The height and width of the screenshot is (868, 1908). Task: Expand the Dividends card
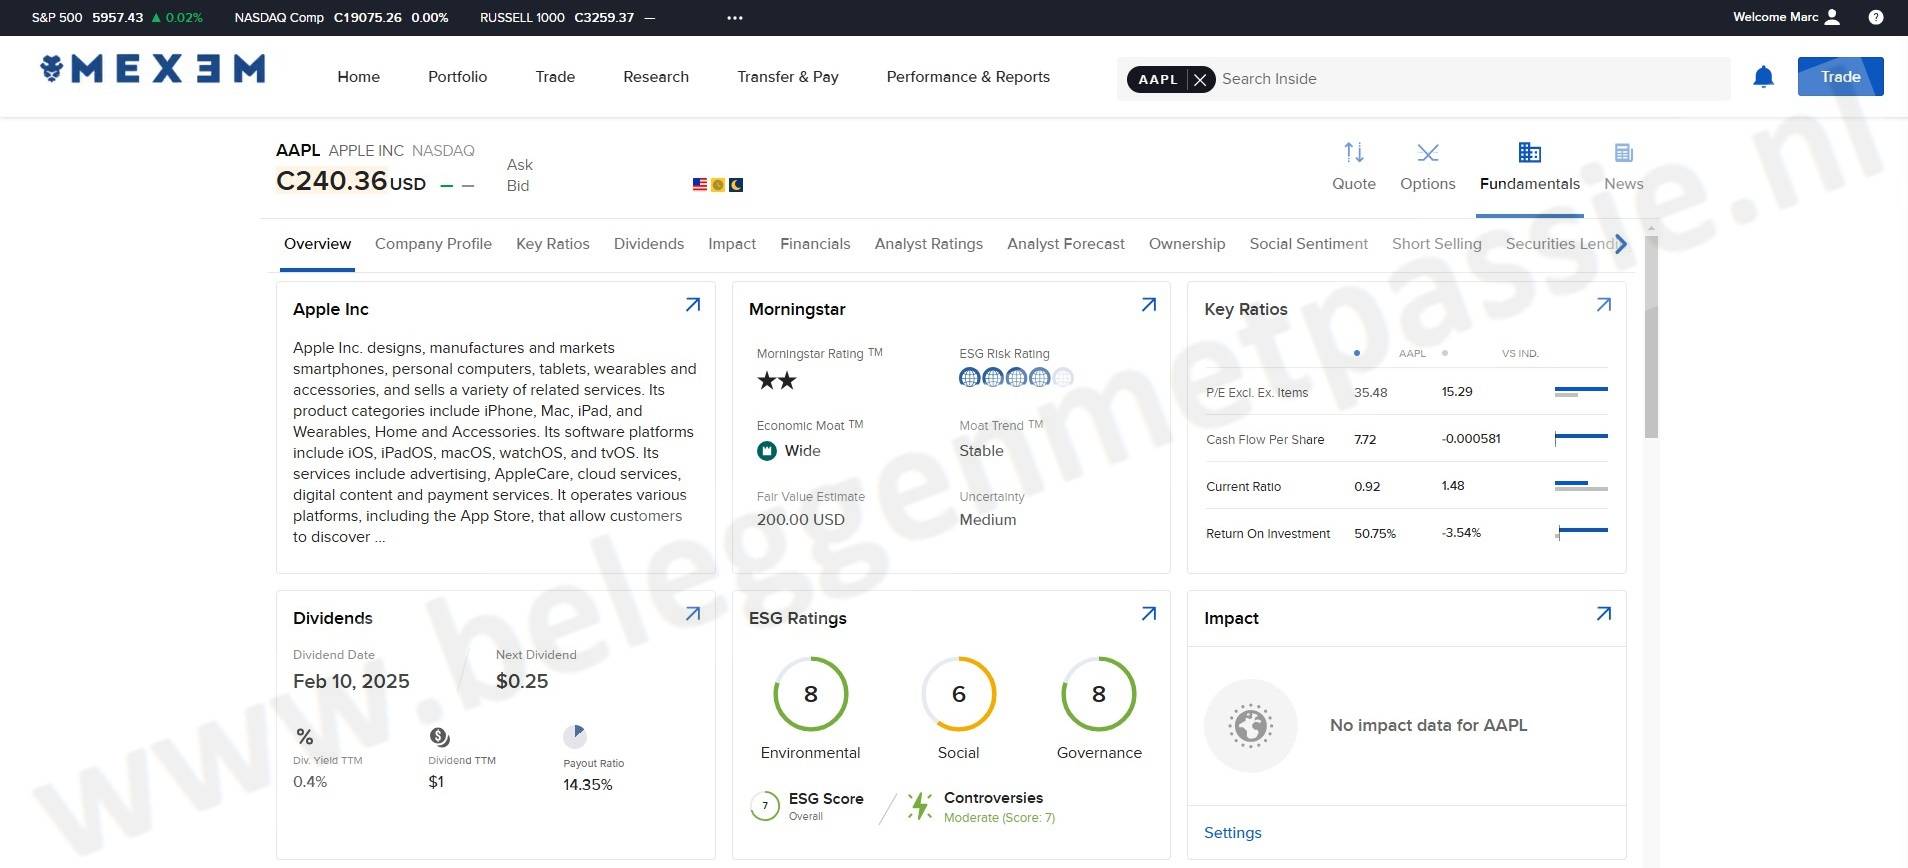(x=693, y=614)
